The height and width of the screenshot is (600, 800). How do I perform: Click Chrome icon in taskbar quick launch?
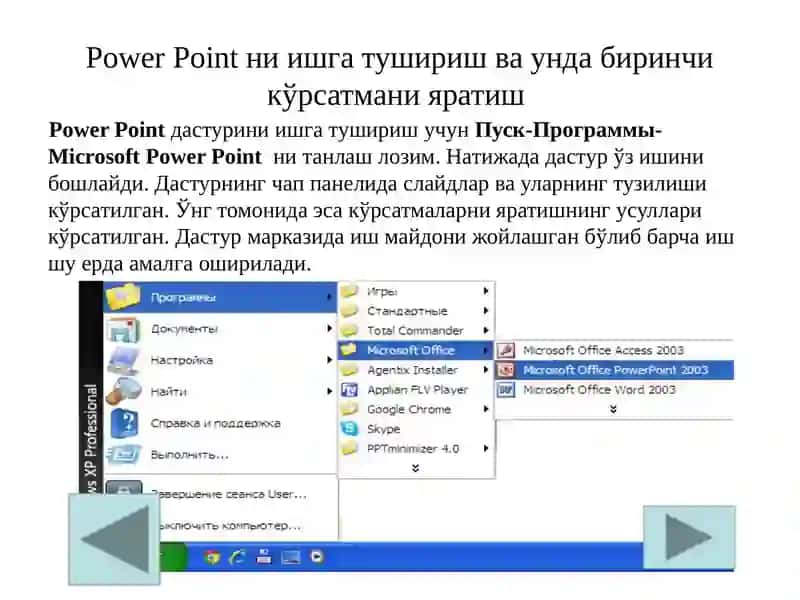[212, 557]
